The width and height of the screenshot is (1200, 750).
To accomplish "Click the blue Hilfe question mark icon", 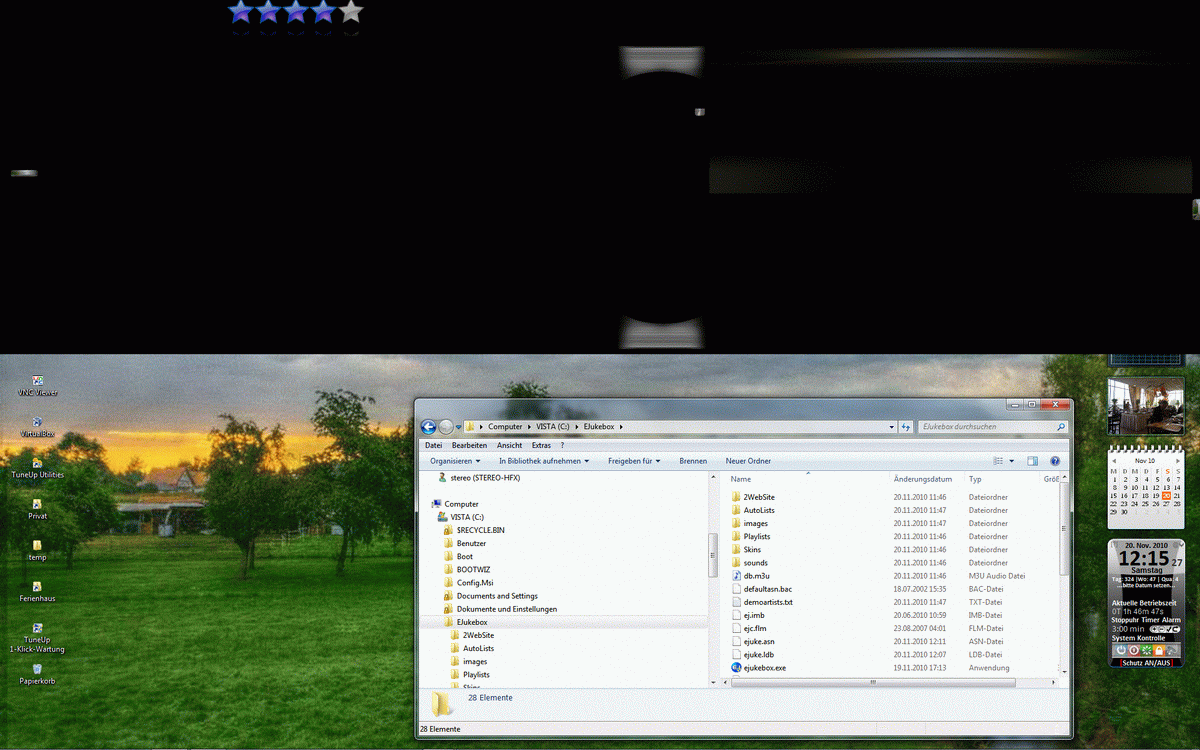I will (x=1055, y=461).
